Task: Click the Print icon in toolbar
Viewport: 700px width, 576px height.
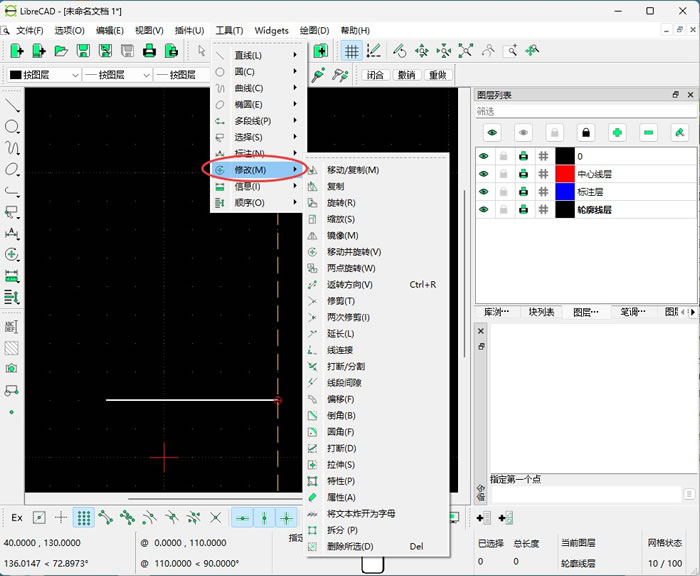Action: [149, 51]
